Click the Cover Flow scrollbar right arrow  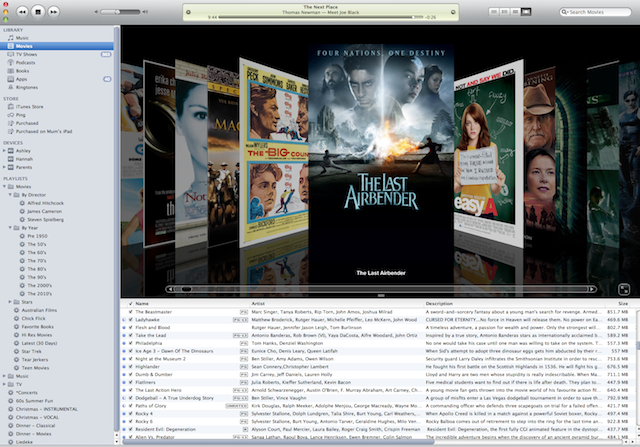tap(591, 289)
